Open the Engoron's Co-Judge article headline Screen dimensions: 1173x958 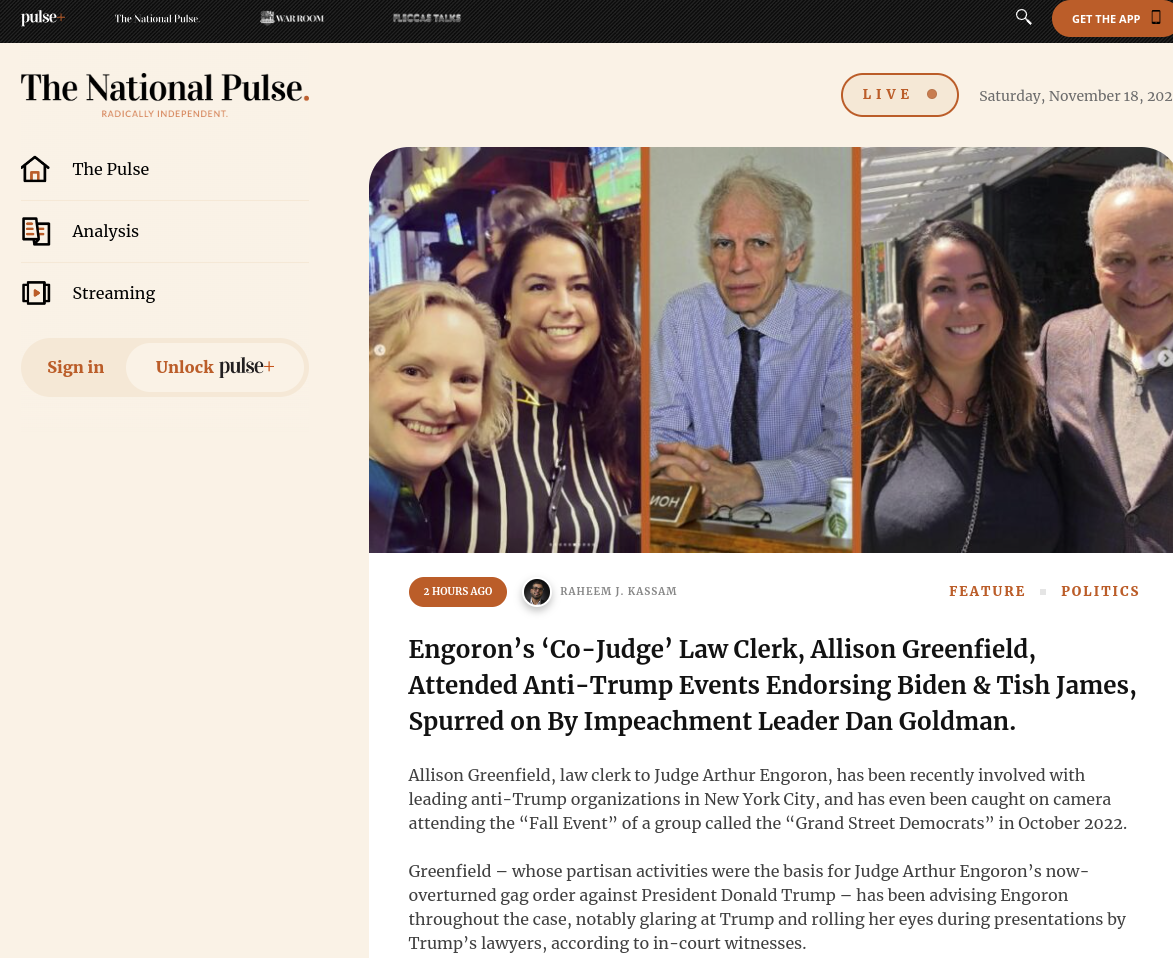point(772,685)
